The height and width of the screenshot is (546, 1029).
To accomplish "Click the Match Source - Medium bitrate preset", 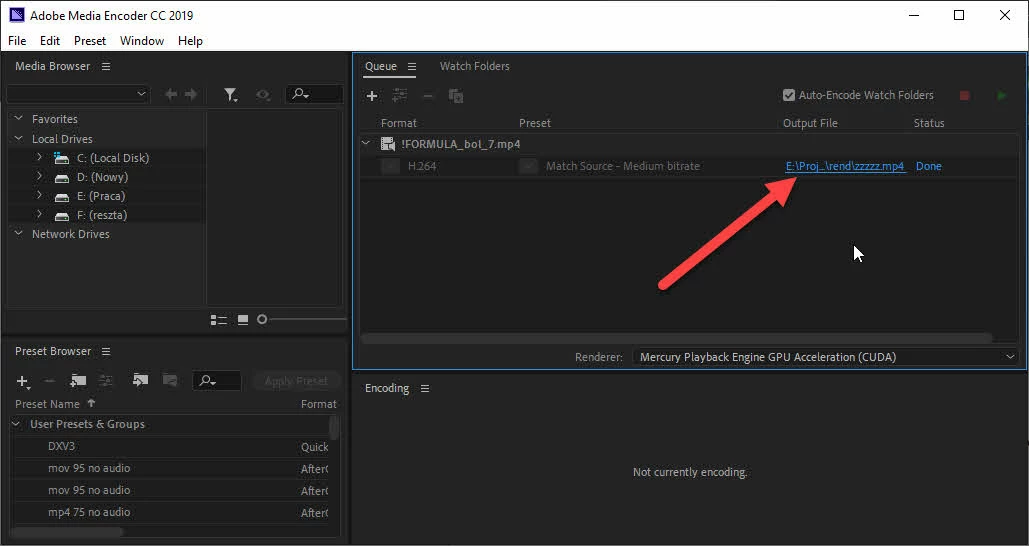I will [623, 166].
